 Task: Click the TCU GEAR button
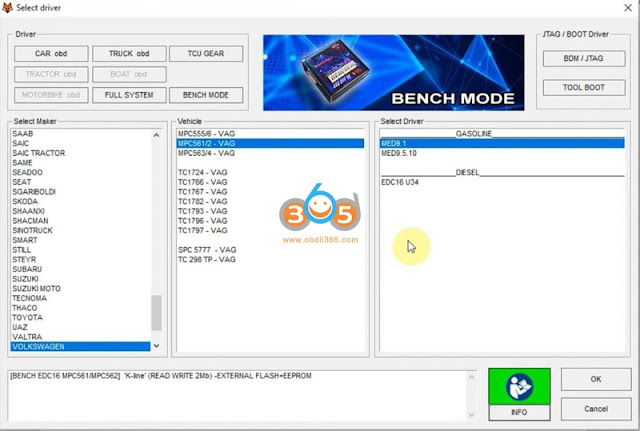[206, 53]
